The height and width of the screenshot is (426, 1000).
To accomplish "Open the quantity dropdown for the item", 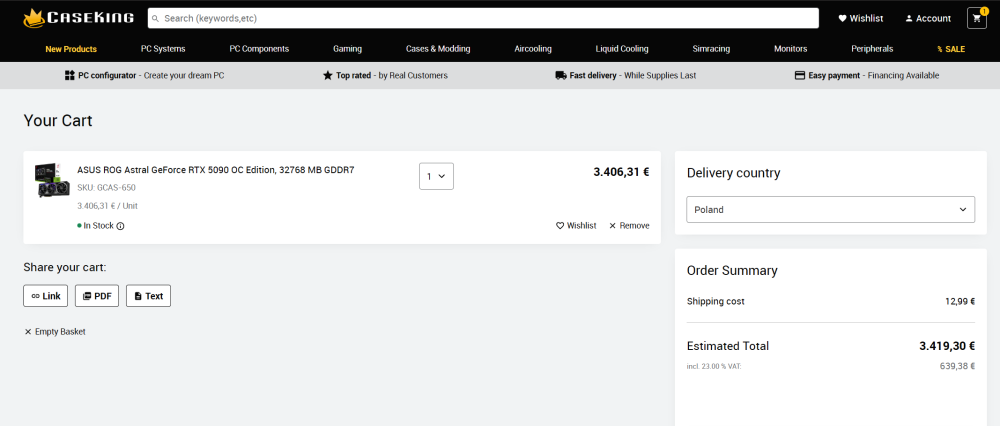I will pos(436,176).
